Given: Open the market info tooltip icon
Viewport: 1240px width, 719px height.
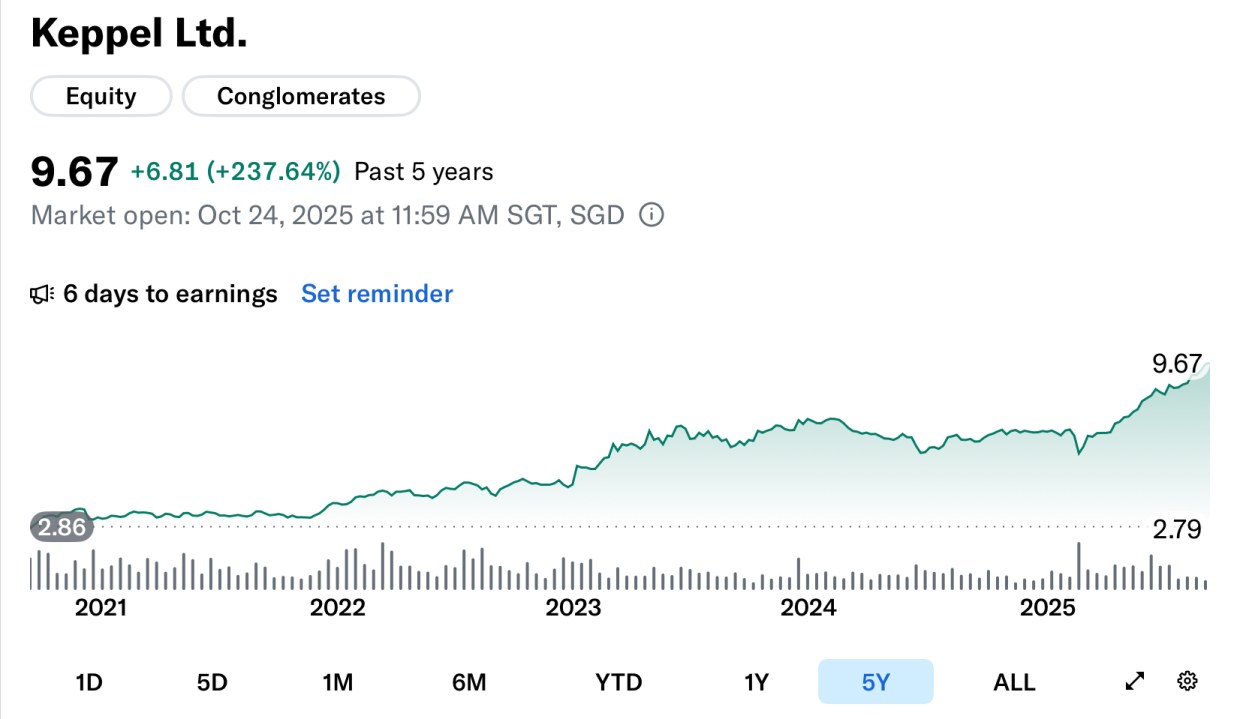Looking at the screenshot, I should [651, 214].
